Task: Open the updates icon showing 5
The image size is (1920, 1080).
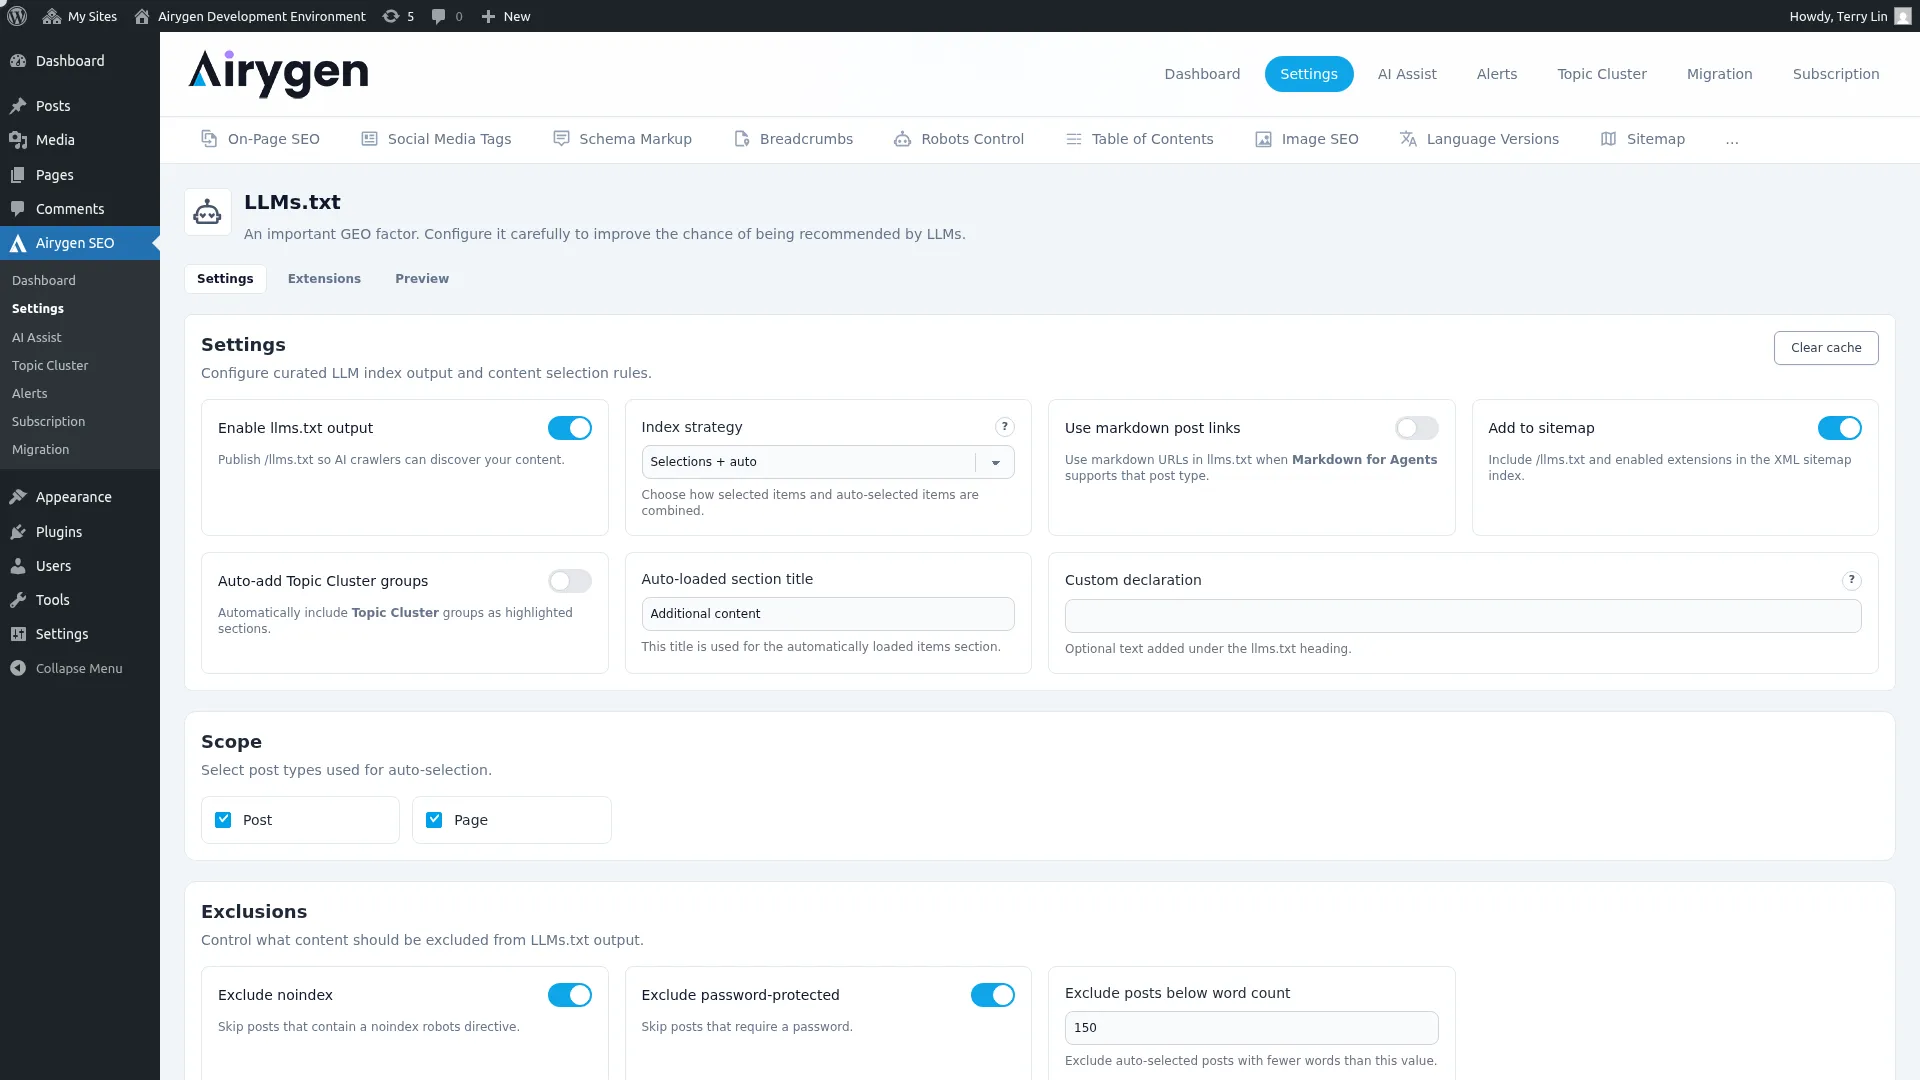Action: tap(391, 16)
